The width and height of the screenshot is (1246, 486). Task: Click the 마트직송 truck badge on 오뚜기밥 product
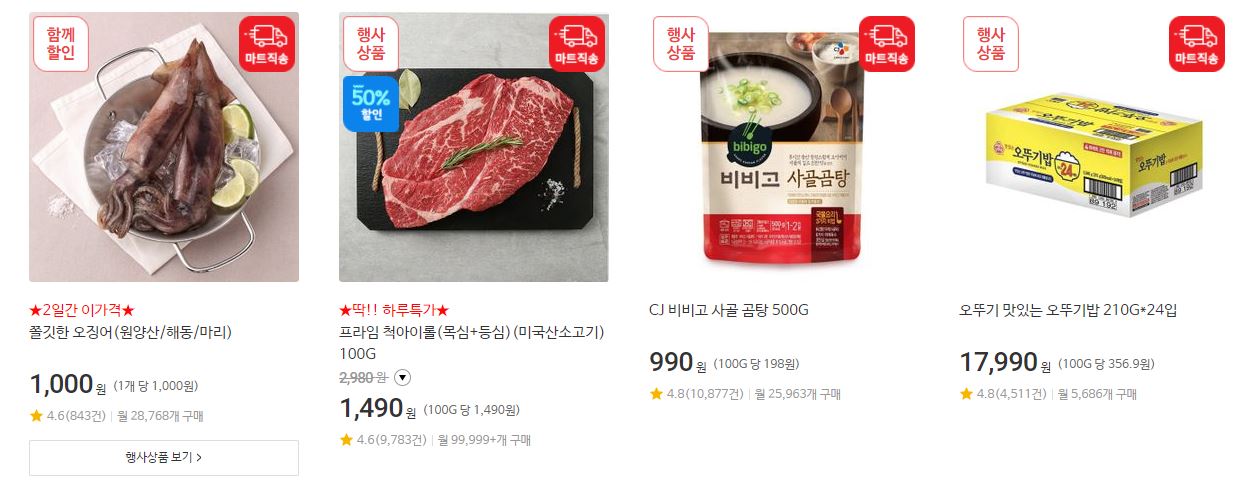(x=1197, y=44)
